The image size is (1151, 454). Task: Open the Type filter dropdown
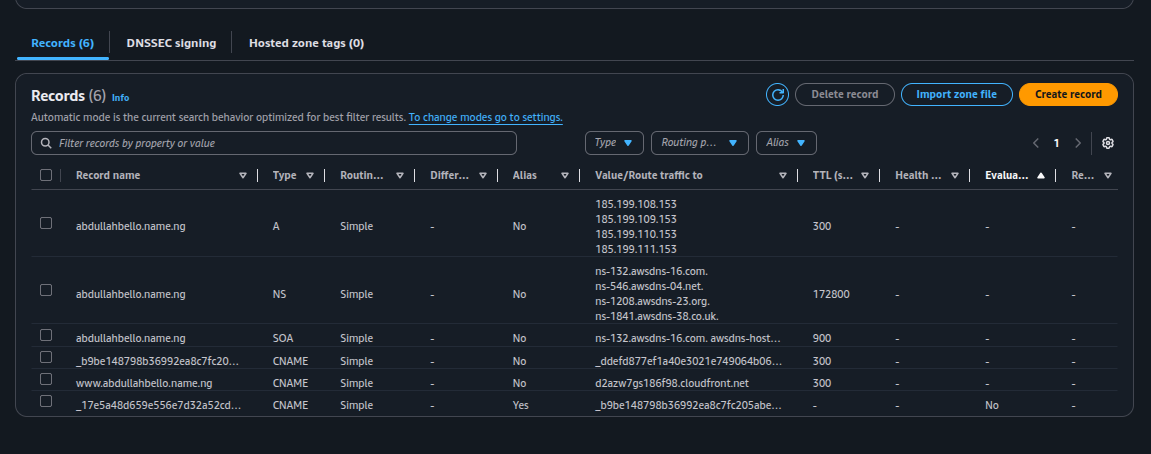pos(614,143)
